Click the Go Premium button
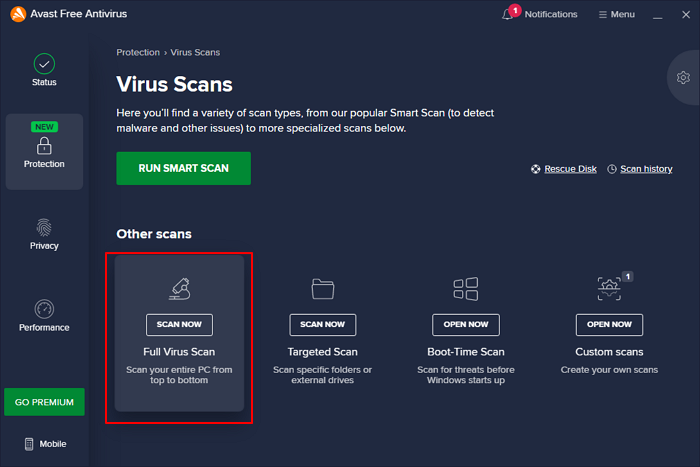Image resolution: width=700 pixels, height=467 pixels. [44, 402]
